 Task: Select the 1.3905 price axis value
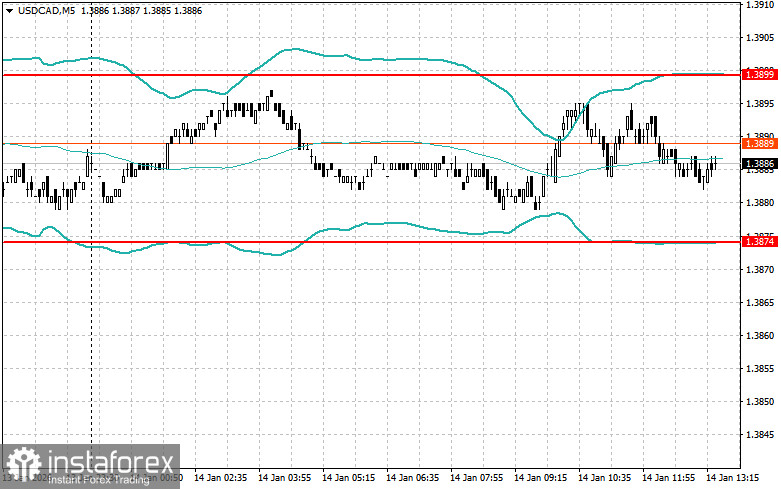(x=760, y=38)
